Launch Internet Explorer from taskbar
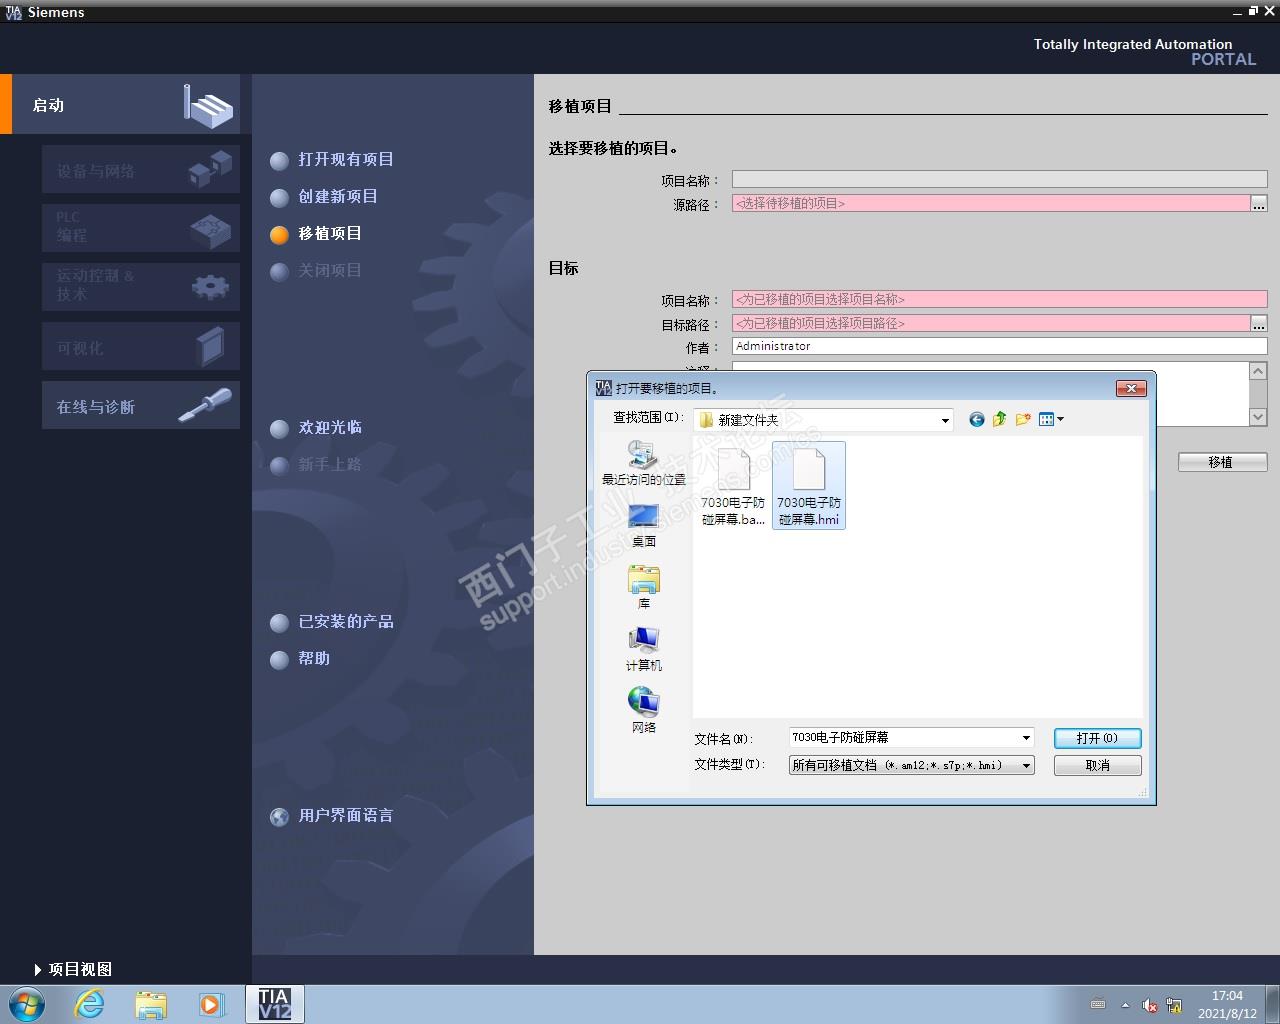Viewport: 1280px width, 1024px height. 90,1004
